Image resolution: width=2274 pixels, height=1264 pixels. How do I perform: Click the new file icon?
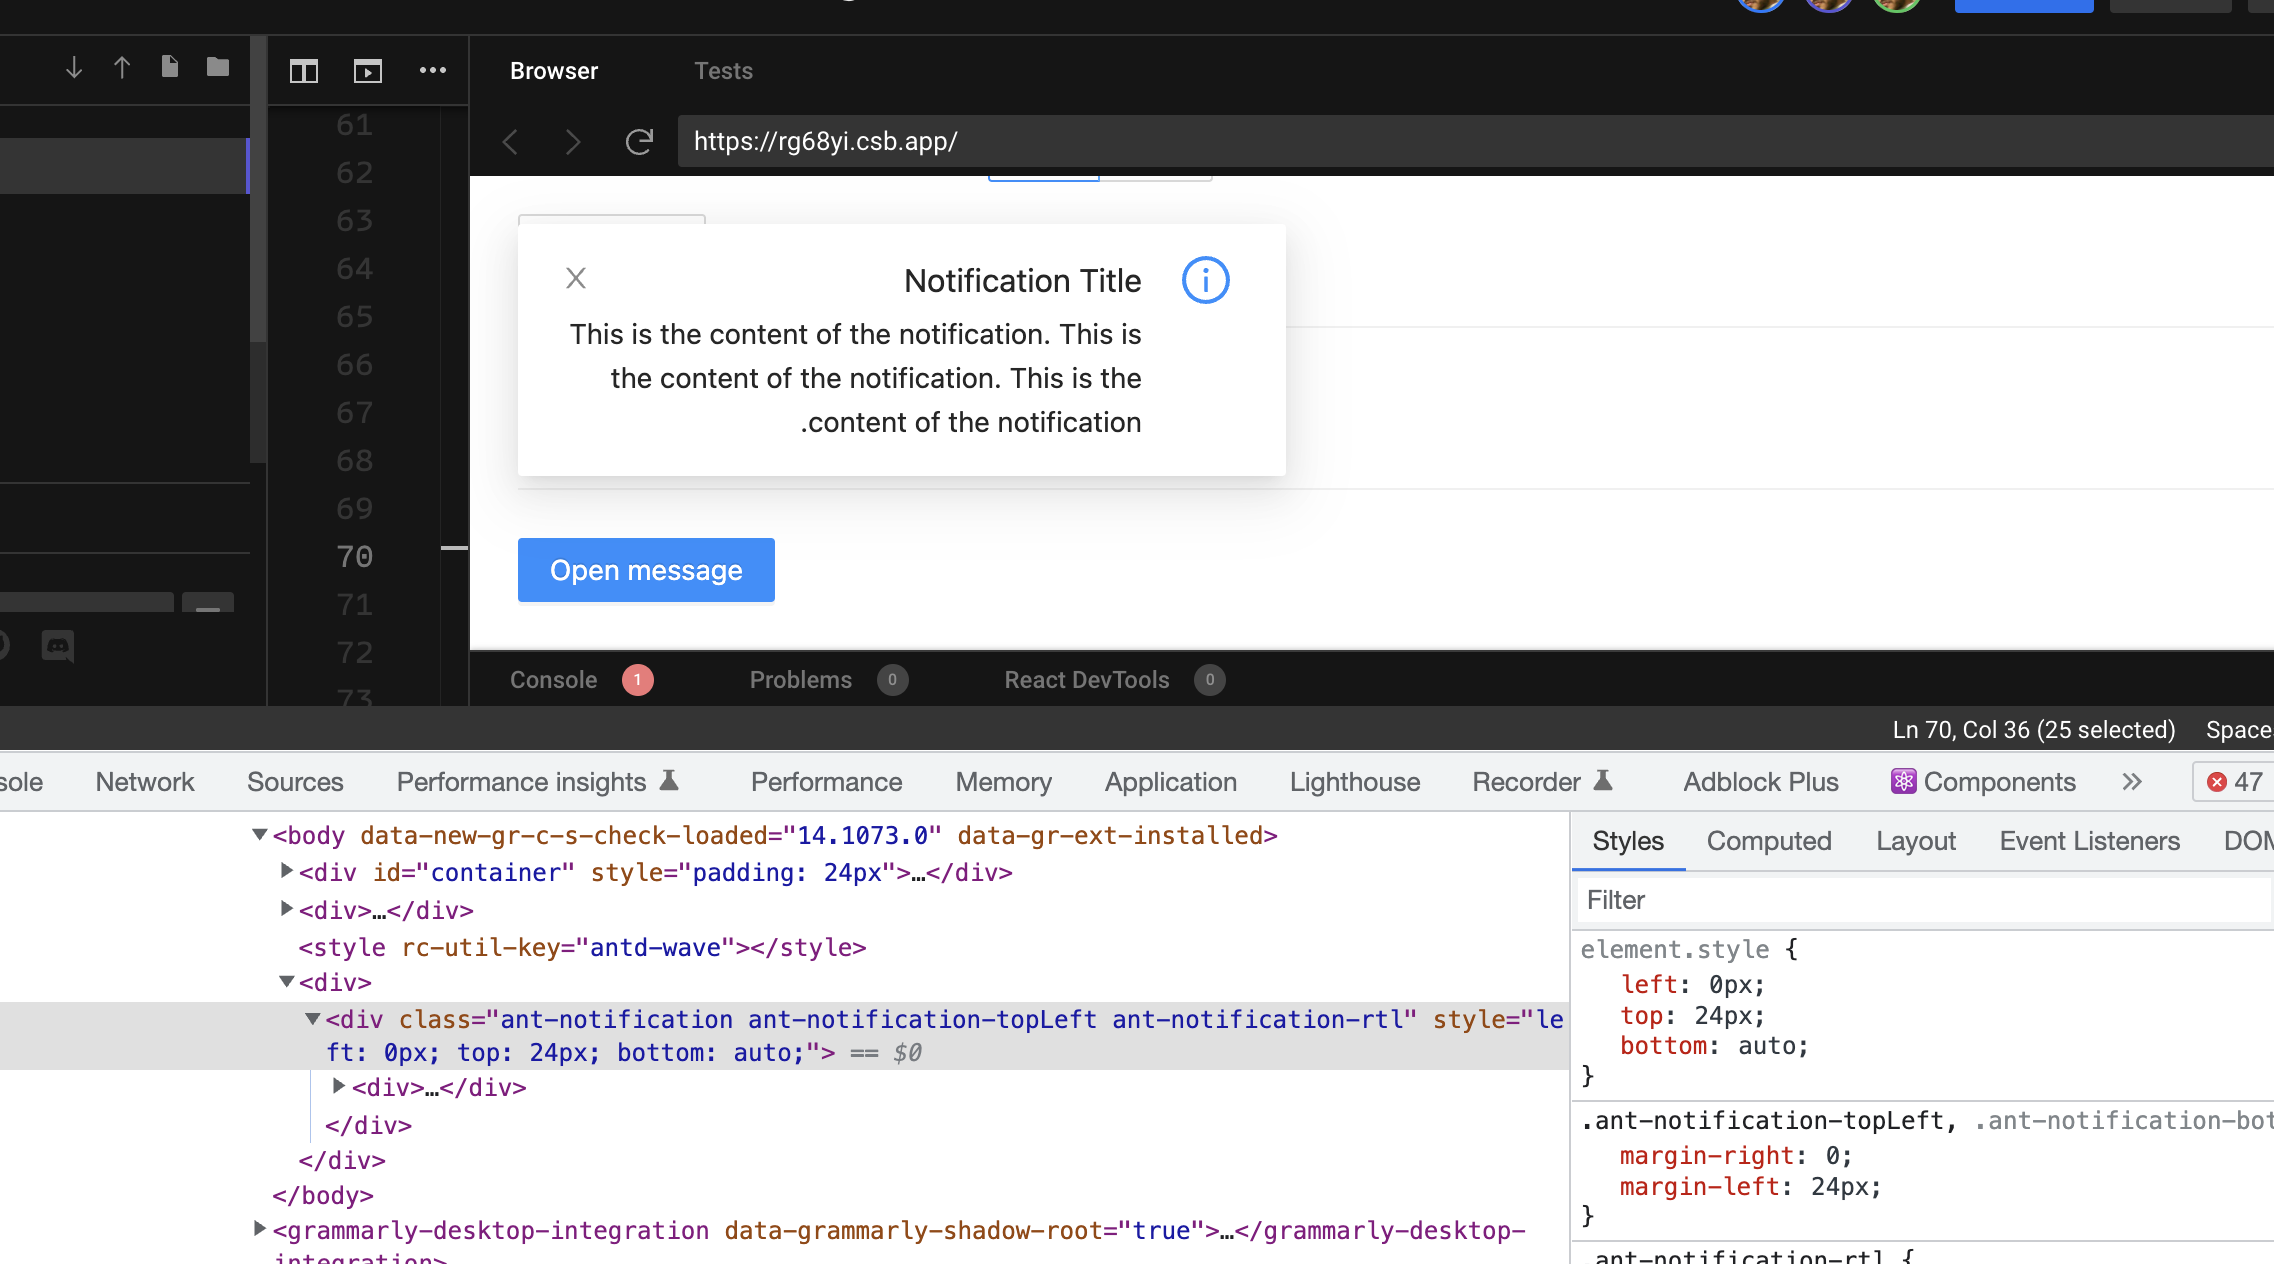point(170,67)
